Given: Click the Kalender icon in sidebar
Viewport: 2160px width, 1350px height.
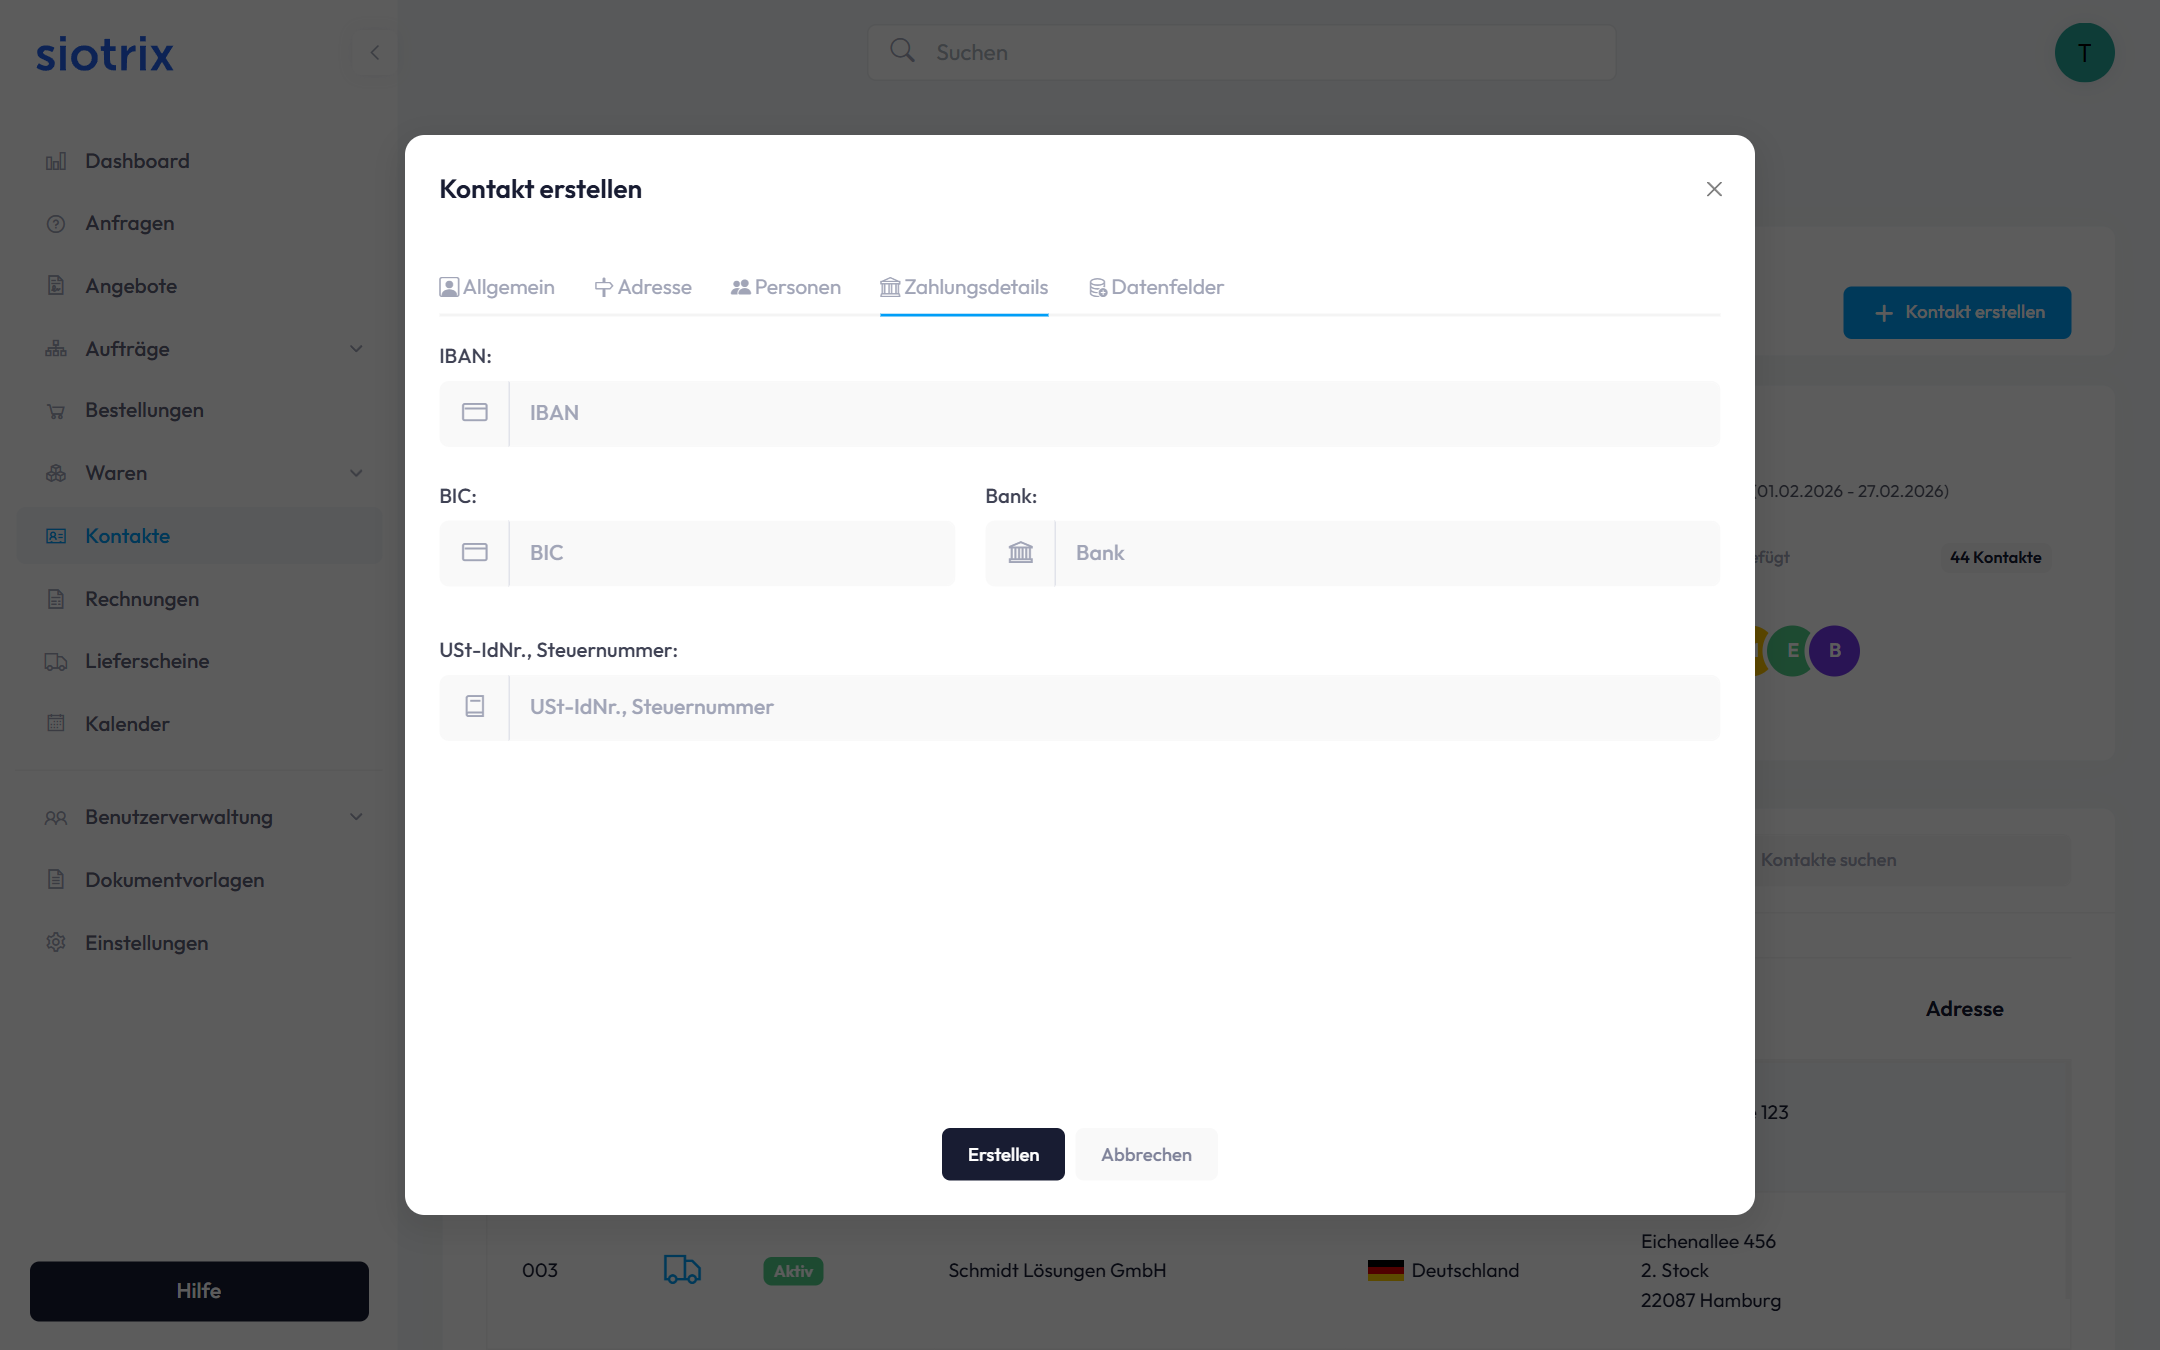Looking at the screenshot, I should (56, 724).
